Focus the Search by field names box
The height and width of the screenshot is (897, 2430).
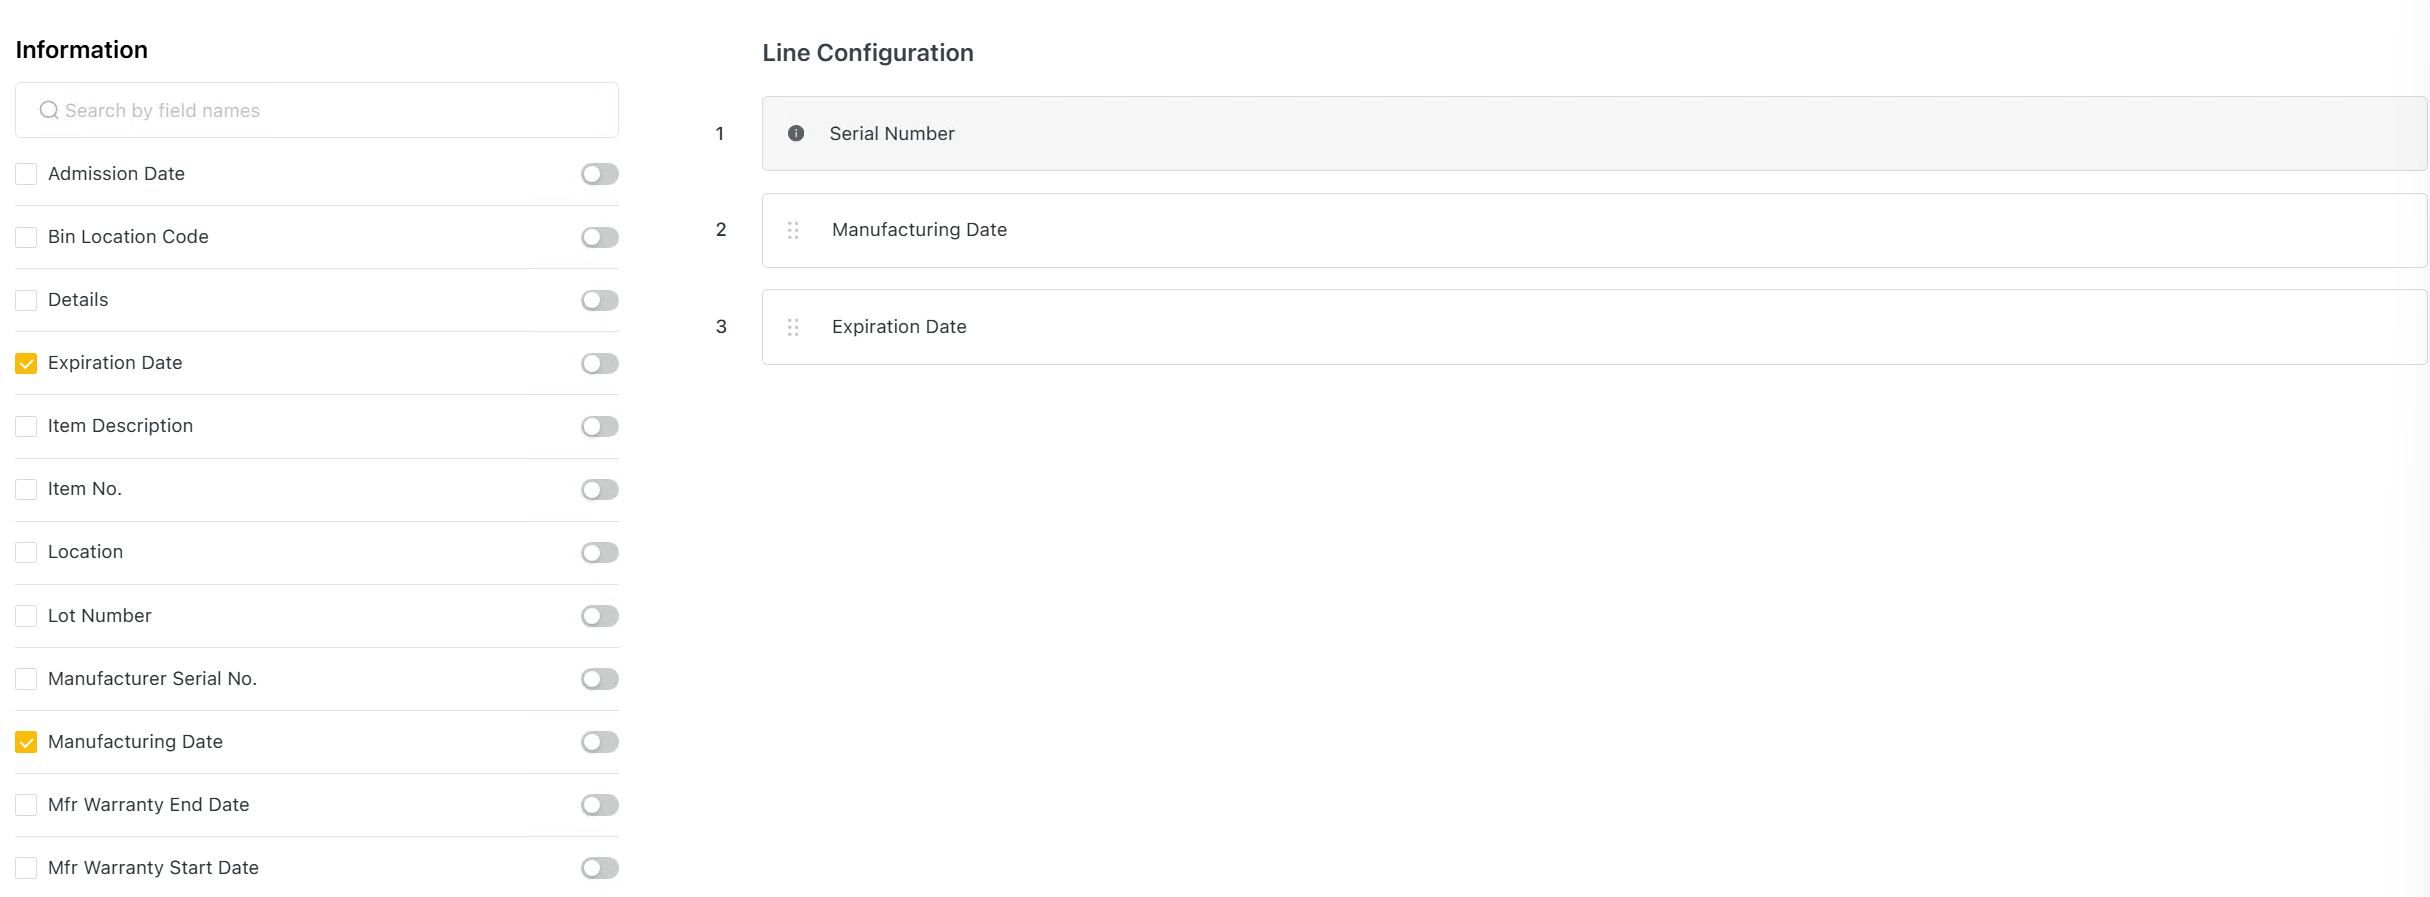[x=330, y=110]
